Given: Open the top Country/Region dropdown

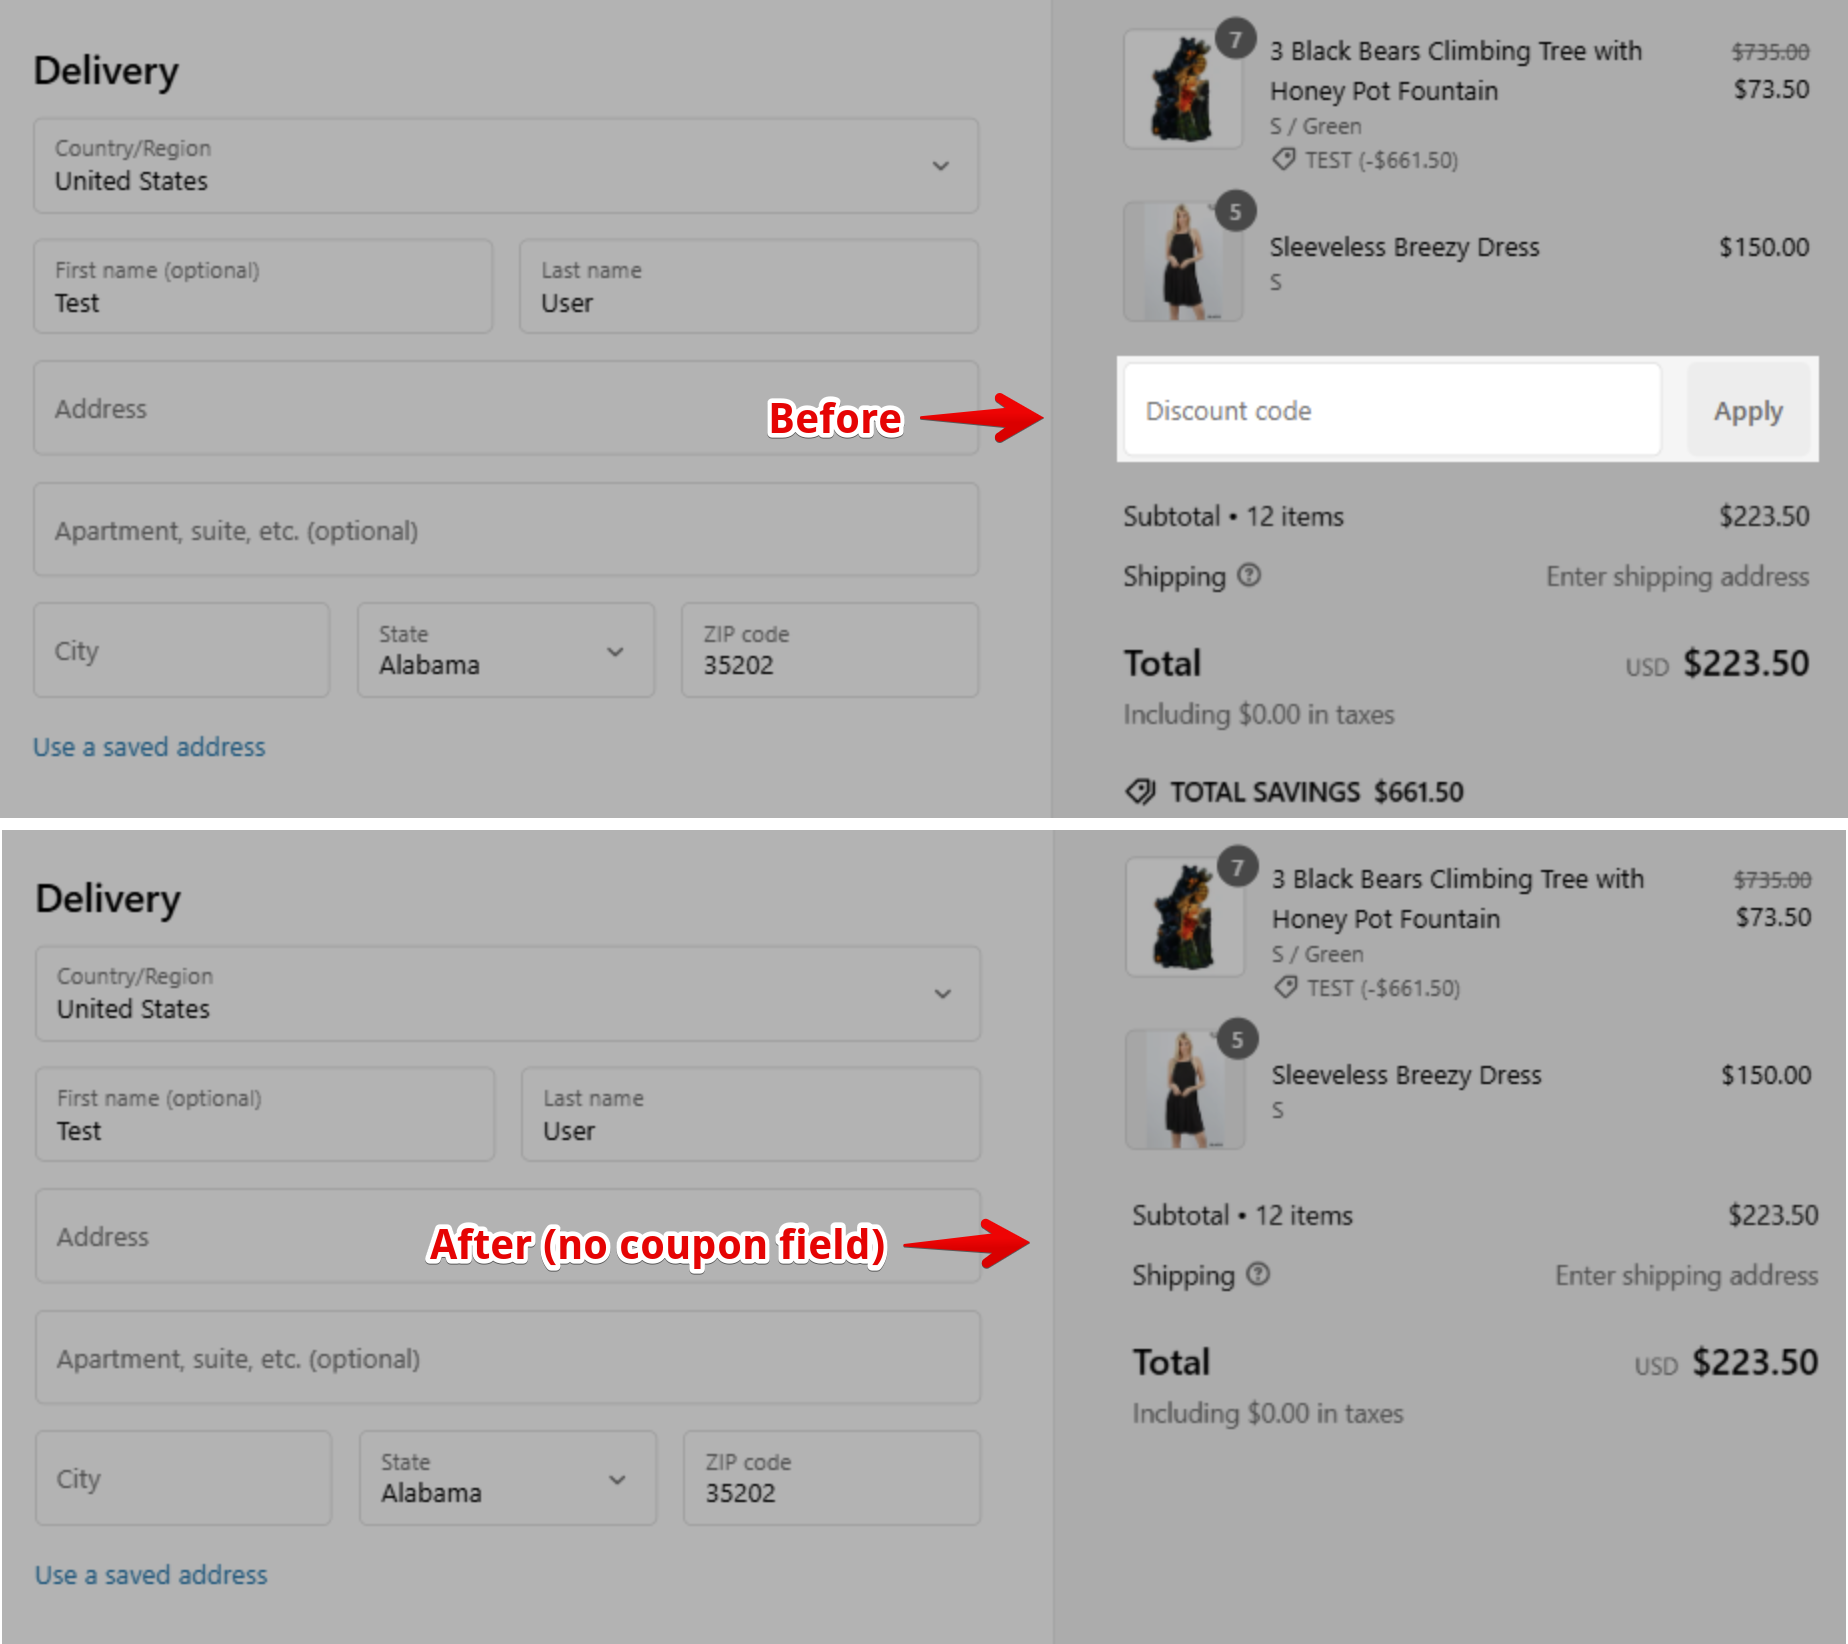Looking at the screenshot, I should point(506,165).
